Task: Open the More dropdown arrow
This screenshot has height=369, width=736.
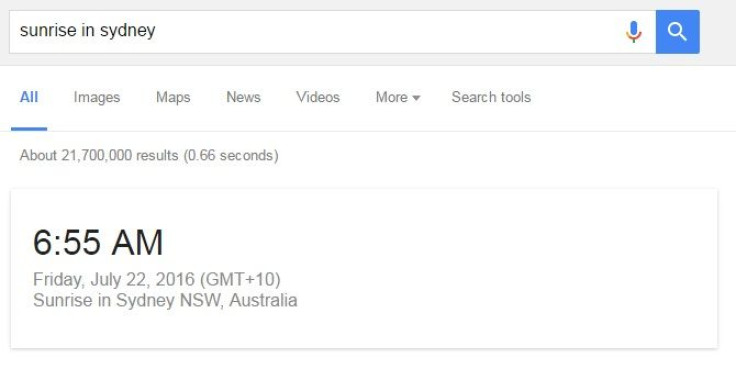Action: (416, 98)
